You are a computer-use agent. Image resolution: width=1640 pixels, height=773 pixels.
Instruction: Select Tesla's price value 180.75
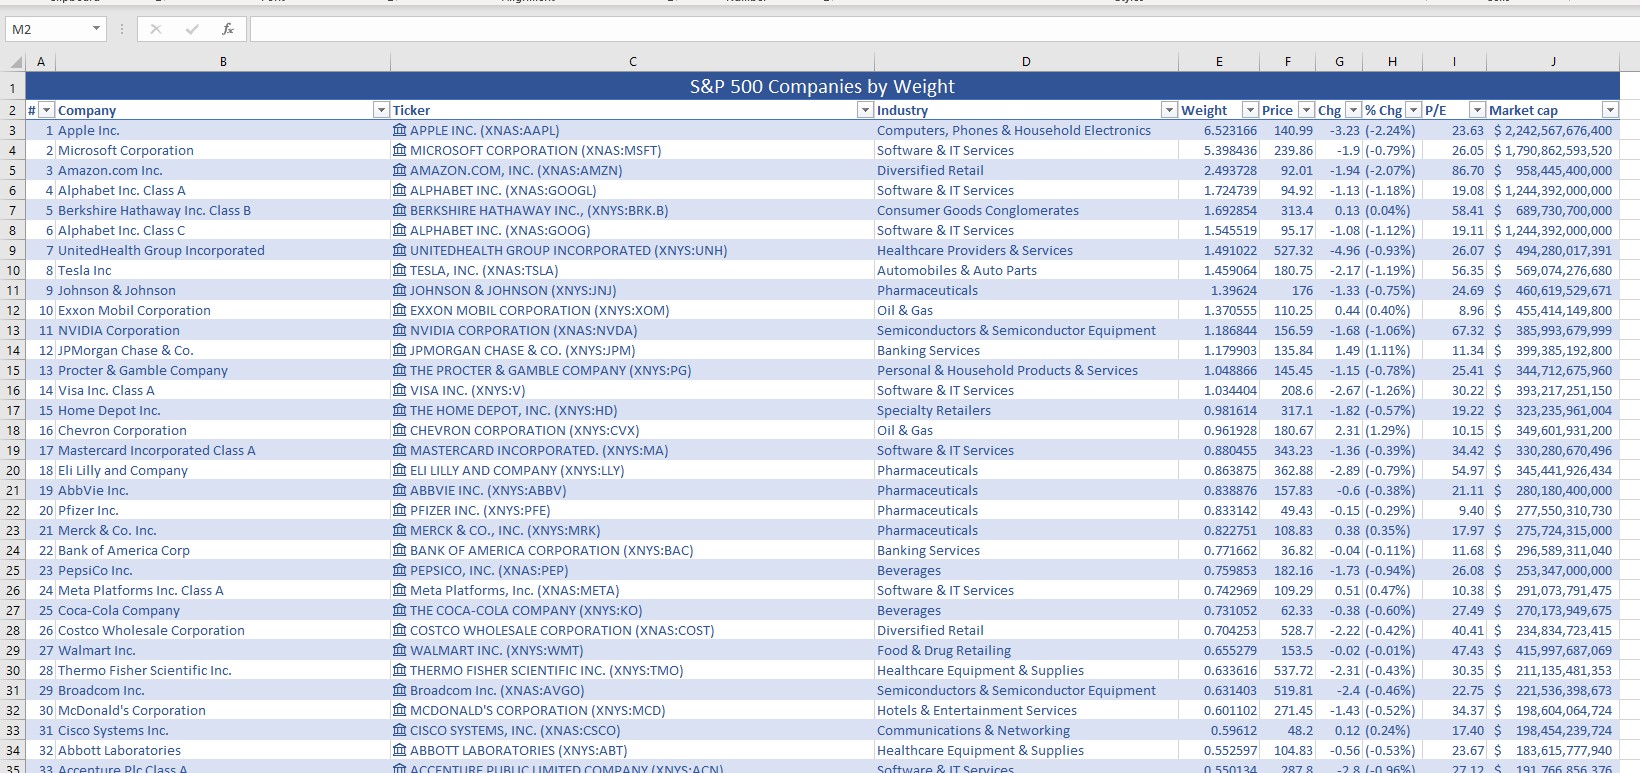coord(1287,270)
